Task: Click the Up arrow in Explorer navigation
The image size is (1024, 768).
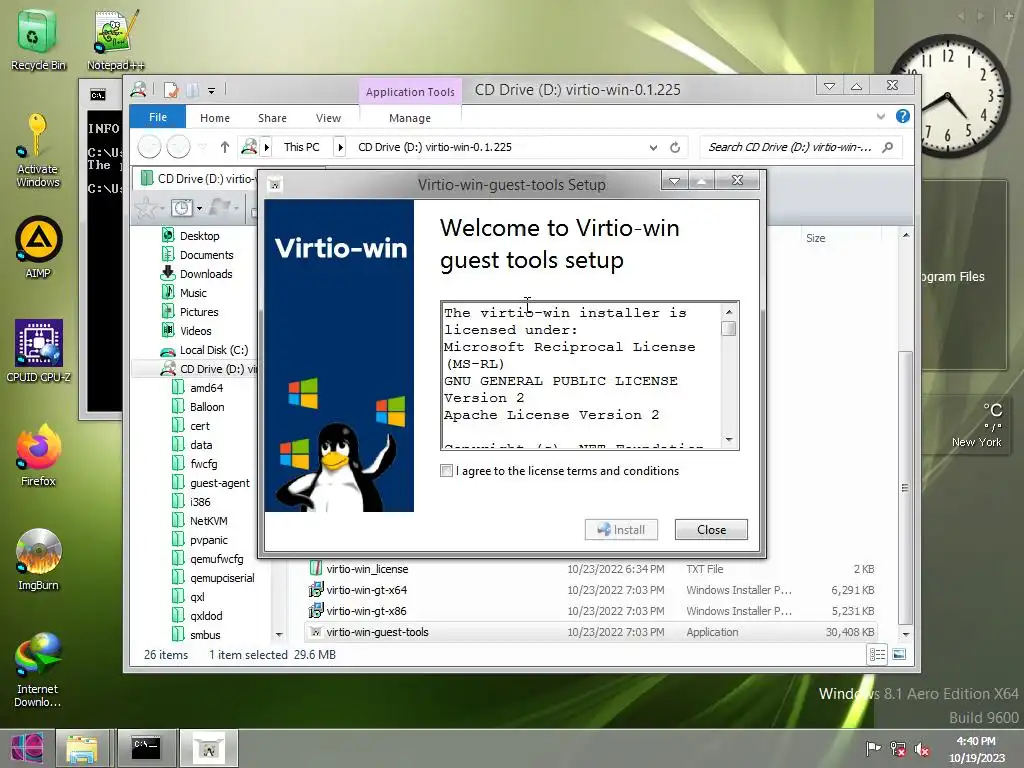Action: pyautogui.click(x=225, y=148)
